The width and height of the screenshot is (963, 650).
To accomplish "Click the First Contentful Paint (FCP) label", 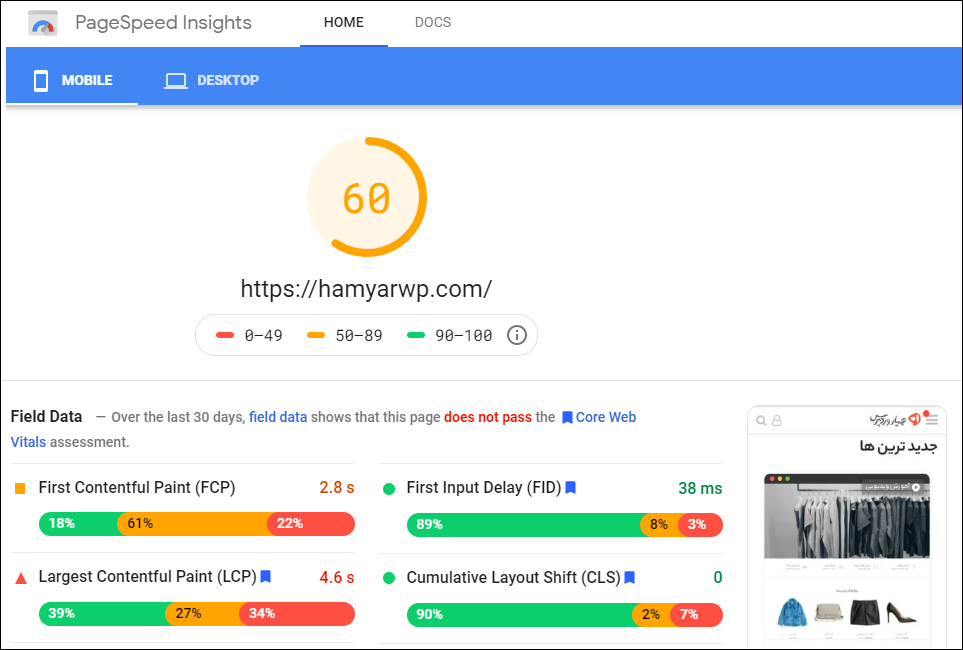I will (x=137, y=488).
